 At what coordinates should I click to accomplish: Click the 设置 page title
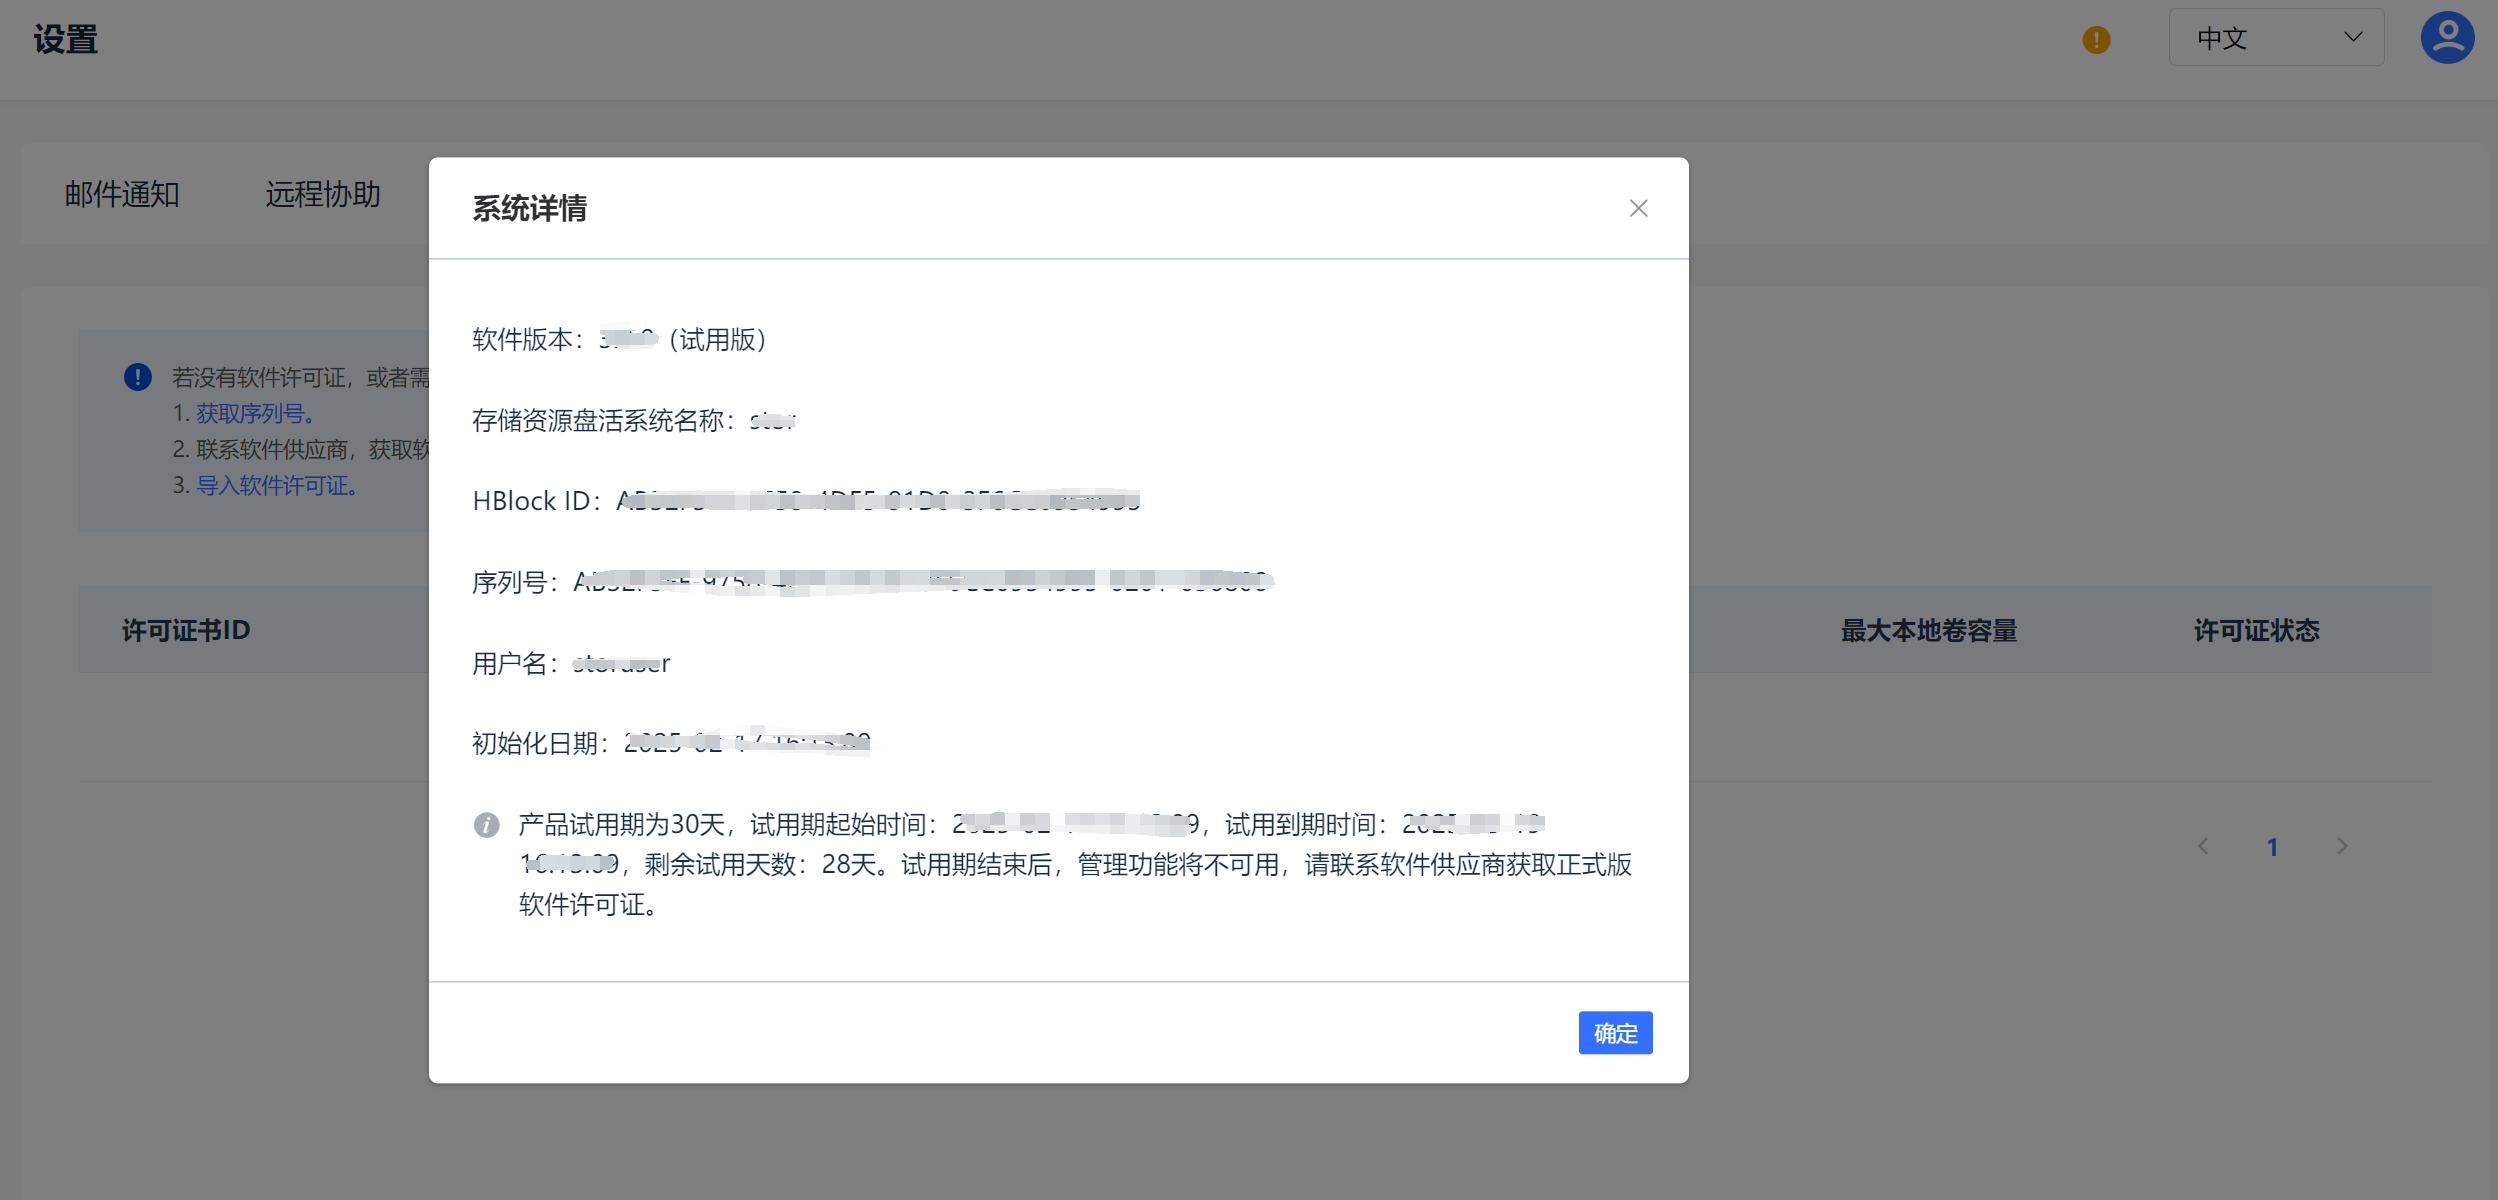coord(66,40)
